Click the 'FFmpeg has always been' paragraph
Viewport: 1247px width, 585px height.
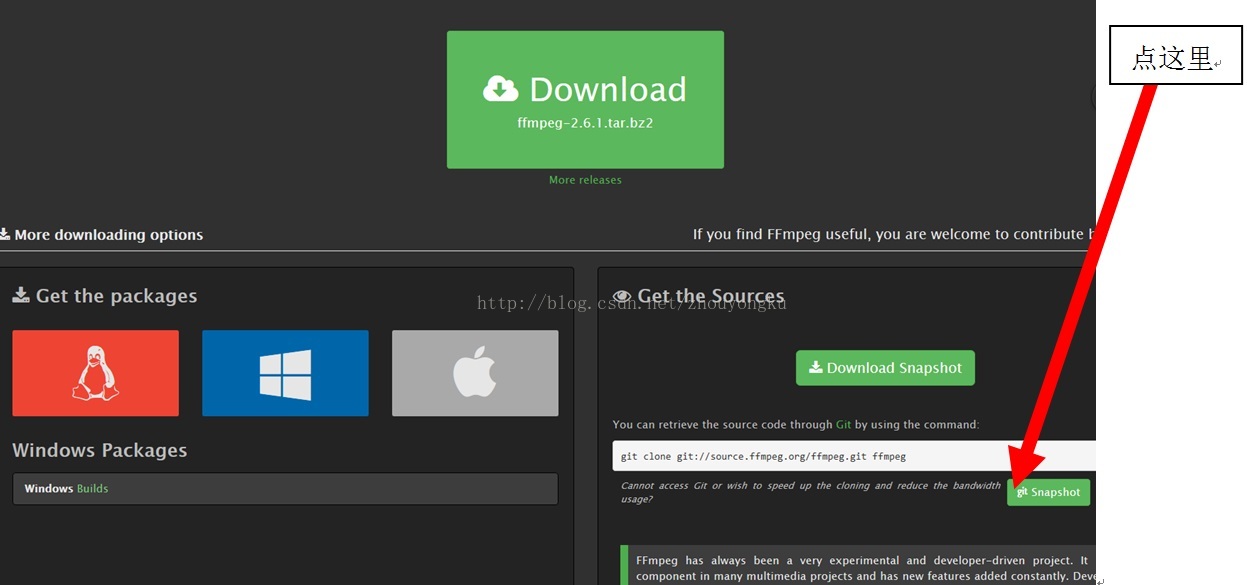(x=861, y=568)
